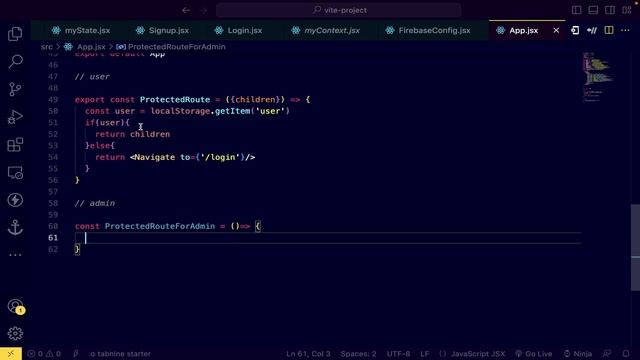
Task: Open Customize Layout icon
Action: coord(627,10)
